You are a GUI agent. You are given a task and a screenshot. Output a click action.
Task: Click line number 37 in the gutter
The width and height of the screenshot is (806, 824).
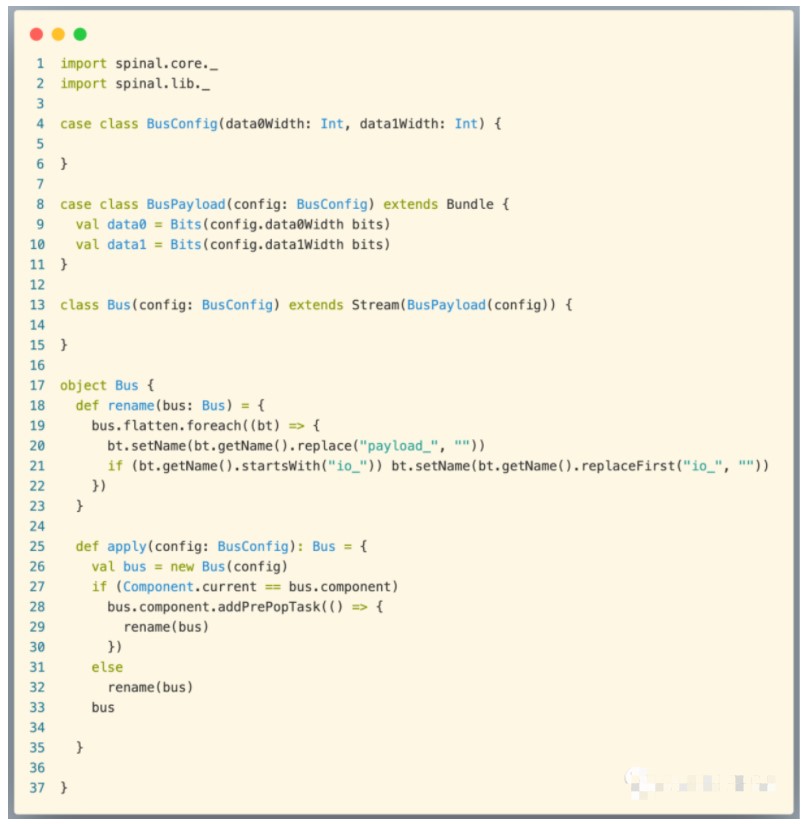(37, 788)
